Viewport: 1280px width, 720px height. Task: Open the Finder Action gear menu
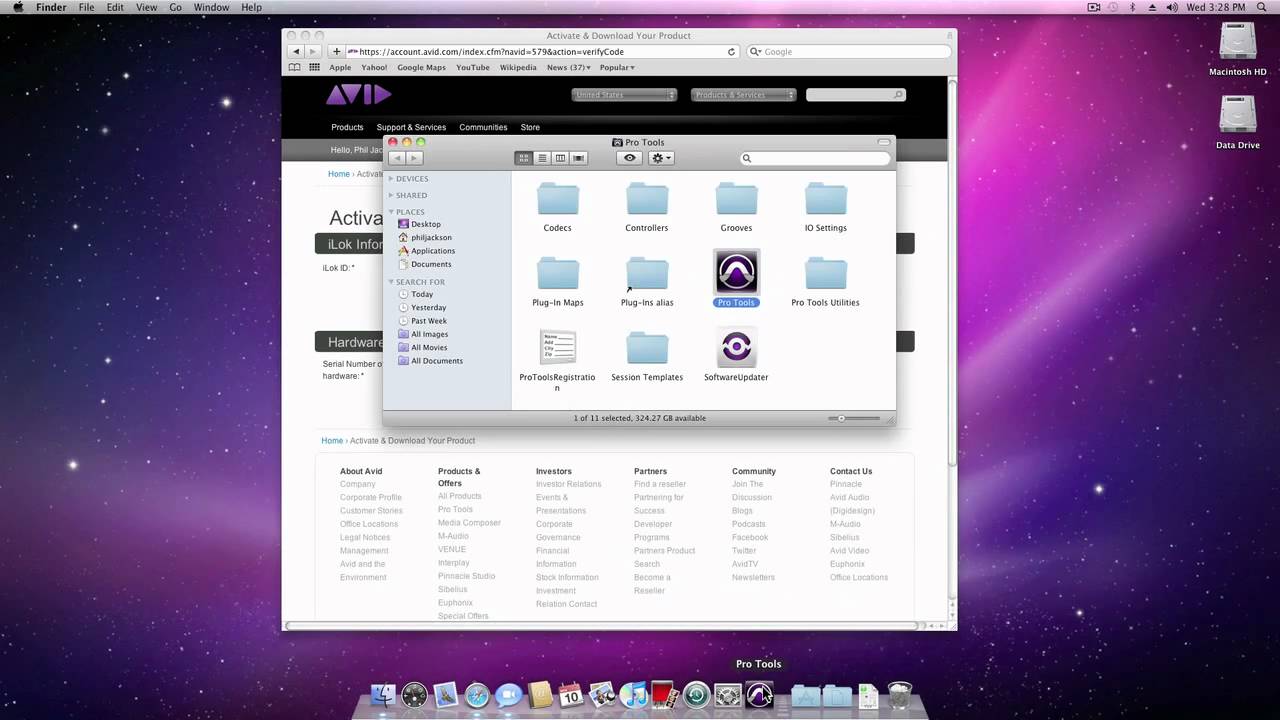661,158
